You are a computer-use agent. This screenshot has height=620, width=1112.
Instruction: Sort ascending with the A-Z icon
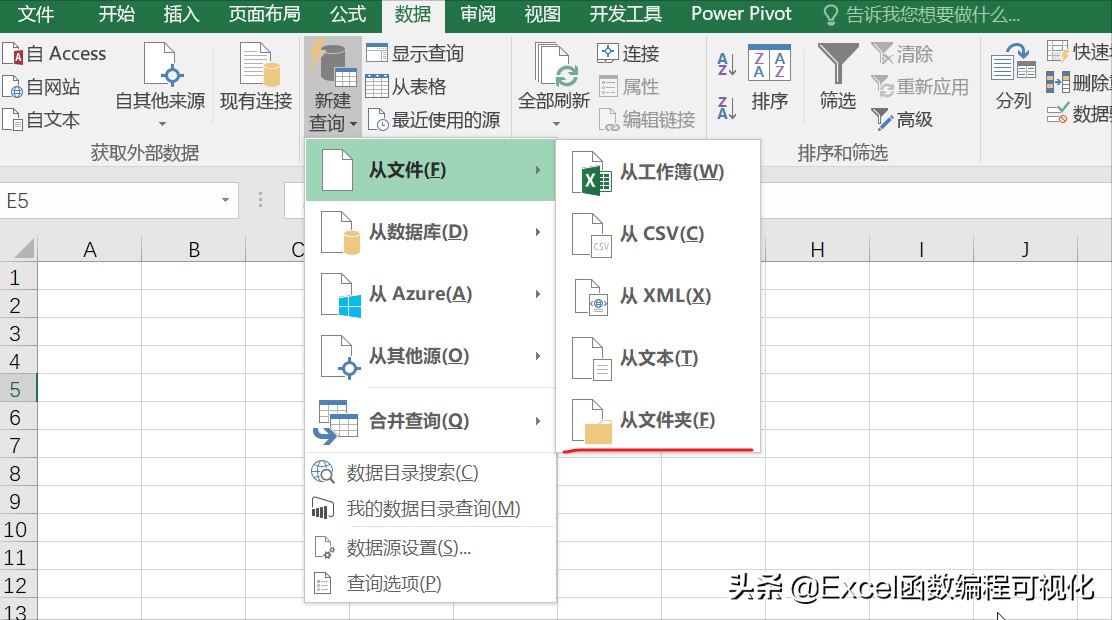[x=727, y=66]
